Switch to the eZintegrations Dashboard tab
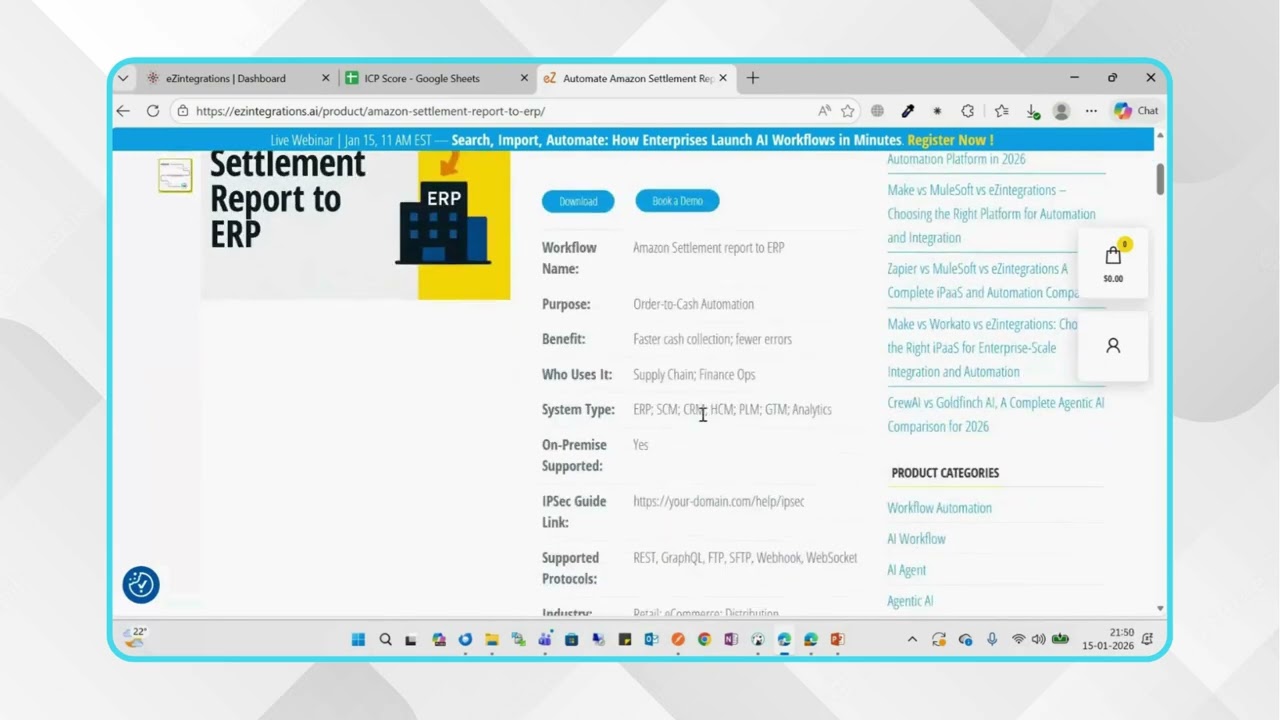Screen dimensions: 1280x720 [226, 78]
